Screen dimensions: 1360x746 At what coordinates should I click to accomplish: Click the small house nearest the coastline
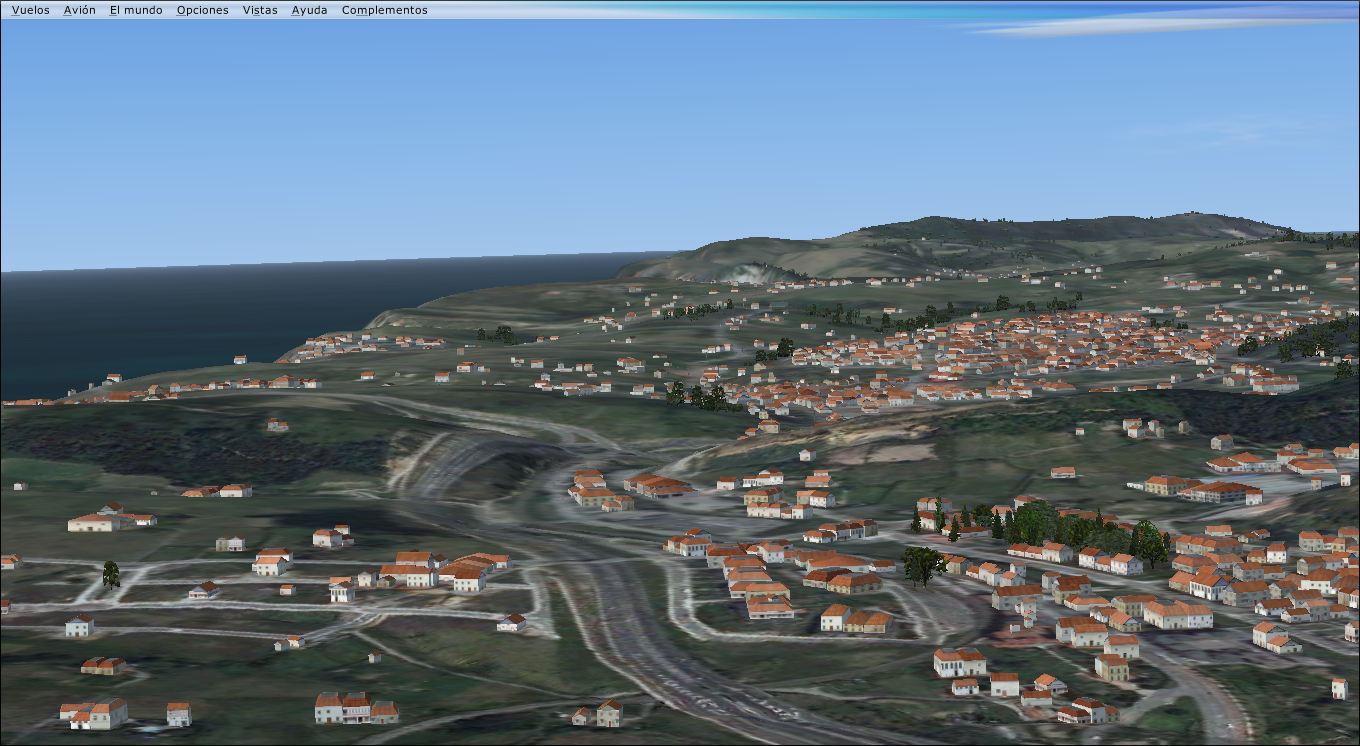tap(240, 359)
